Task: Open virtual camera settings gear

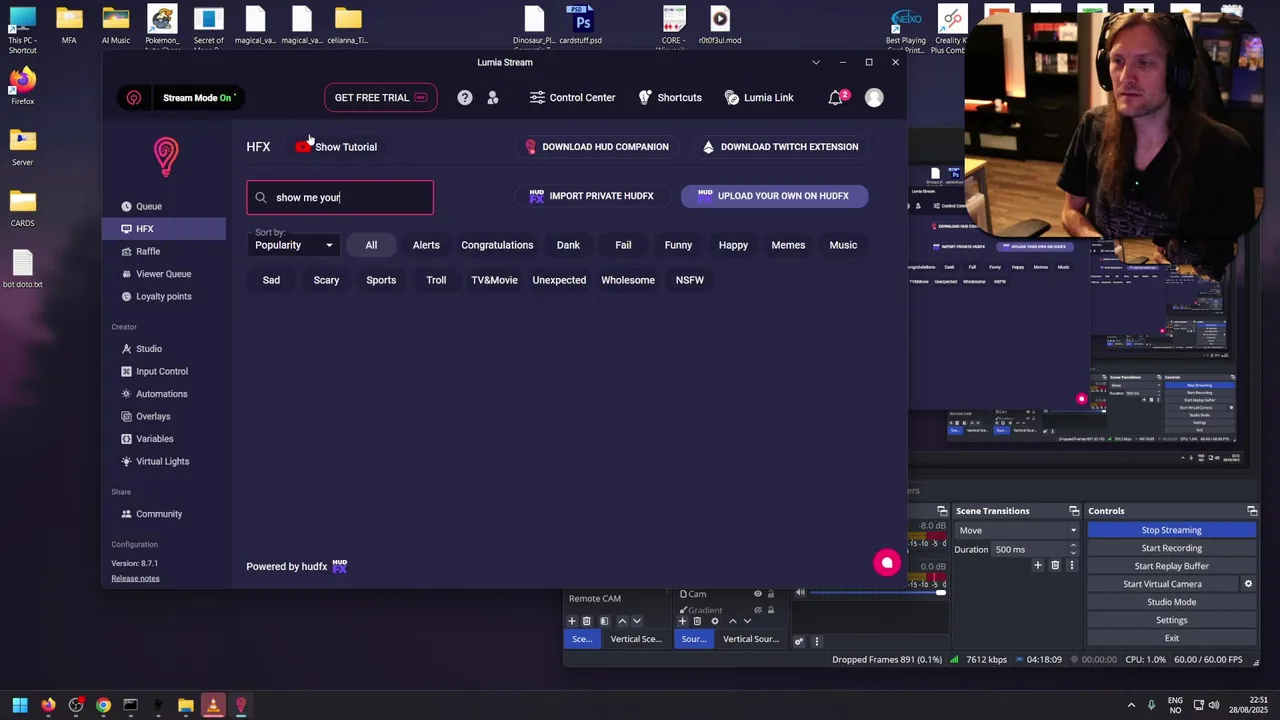Action: point(1248,584)
